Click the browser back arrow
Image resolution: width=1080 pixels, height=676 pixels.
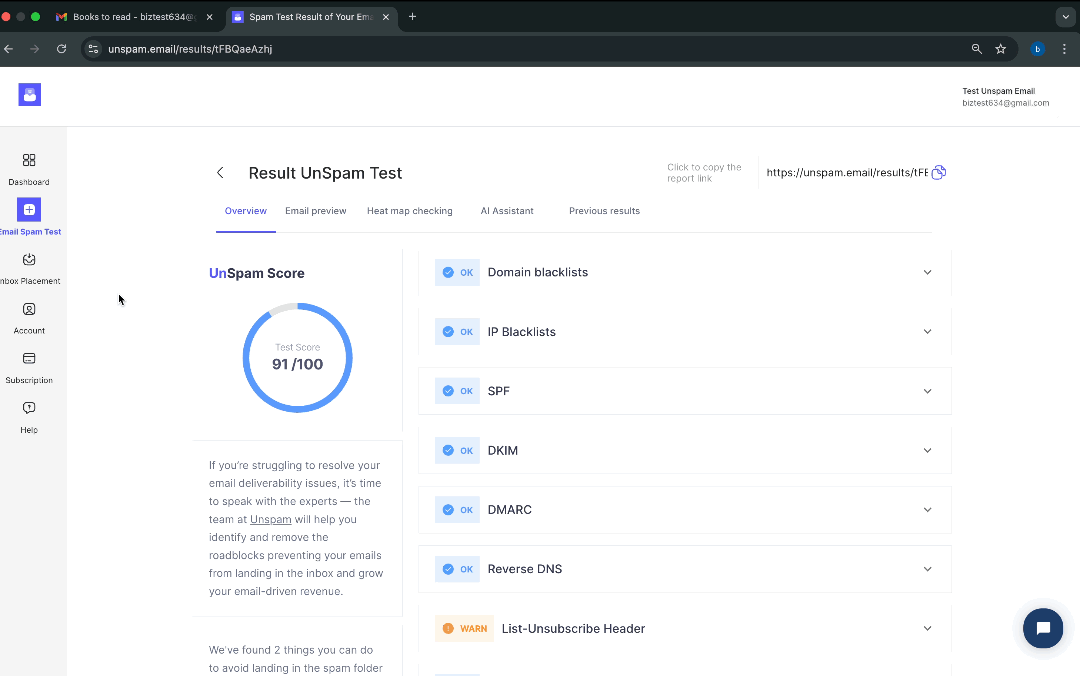pyautogui.click(x=8, y=49)
